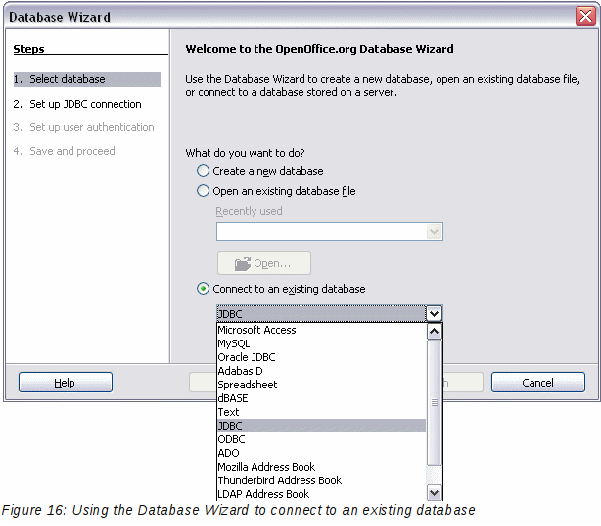The width and height of the screenshot is (601, 526).
Task: Click the Help button
Action: 66,382
